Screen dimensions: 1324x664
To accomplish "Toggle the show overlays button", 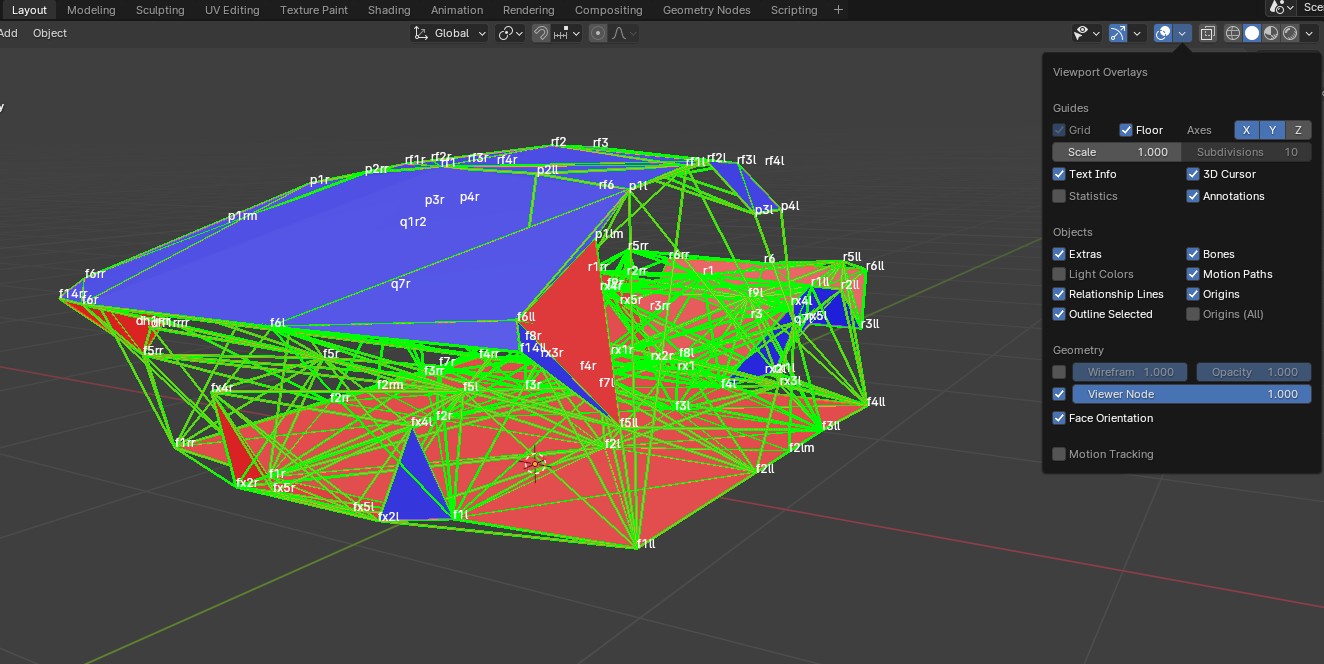I will coord(1163,33).
